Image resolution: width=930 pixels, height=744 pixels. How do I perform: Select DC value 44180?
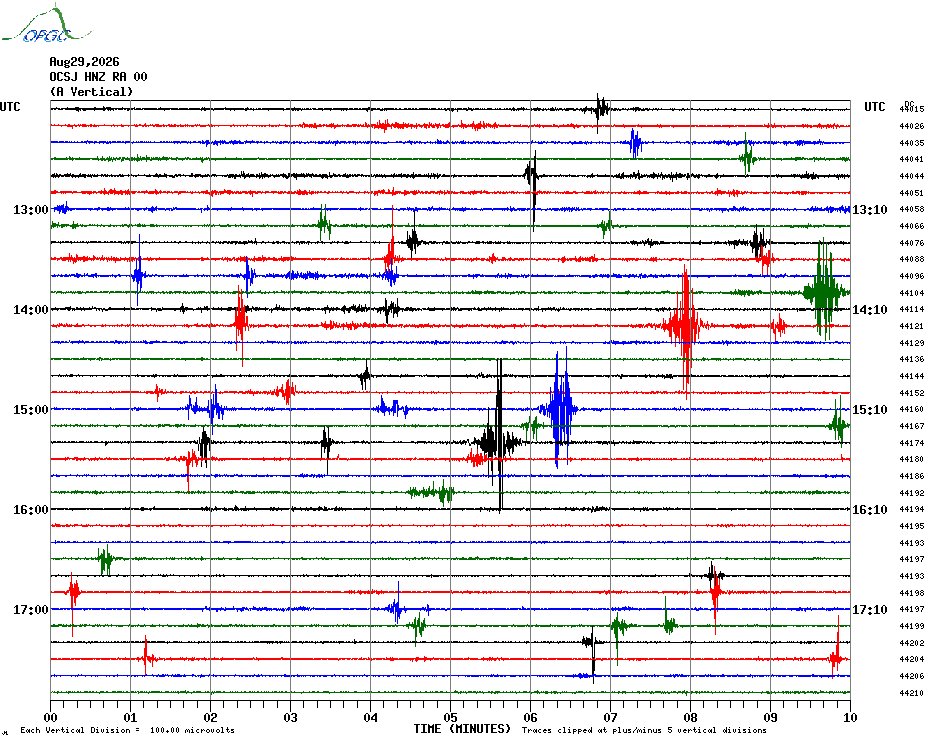click(x=912, y=459)
